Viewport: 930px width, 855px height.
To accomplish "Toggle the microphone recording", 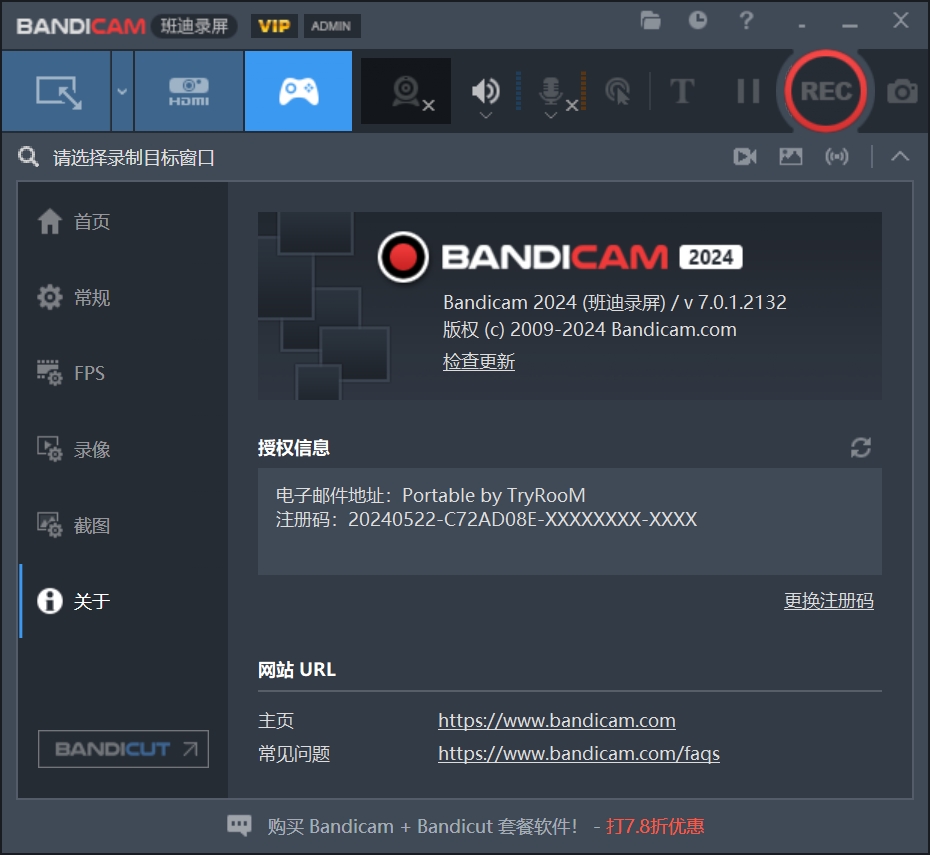I will [551, 90].
